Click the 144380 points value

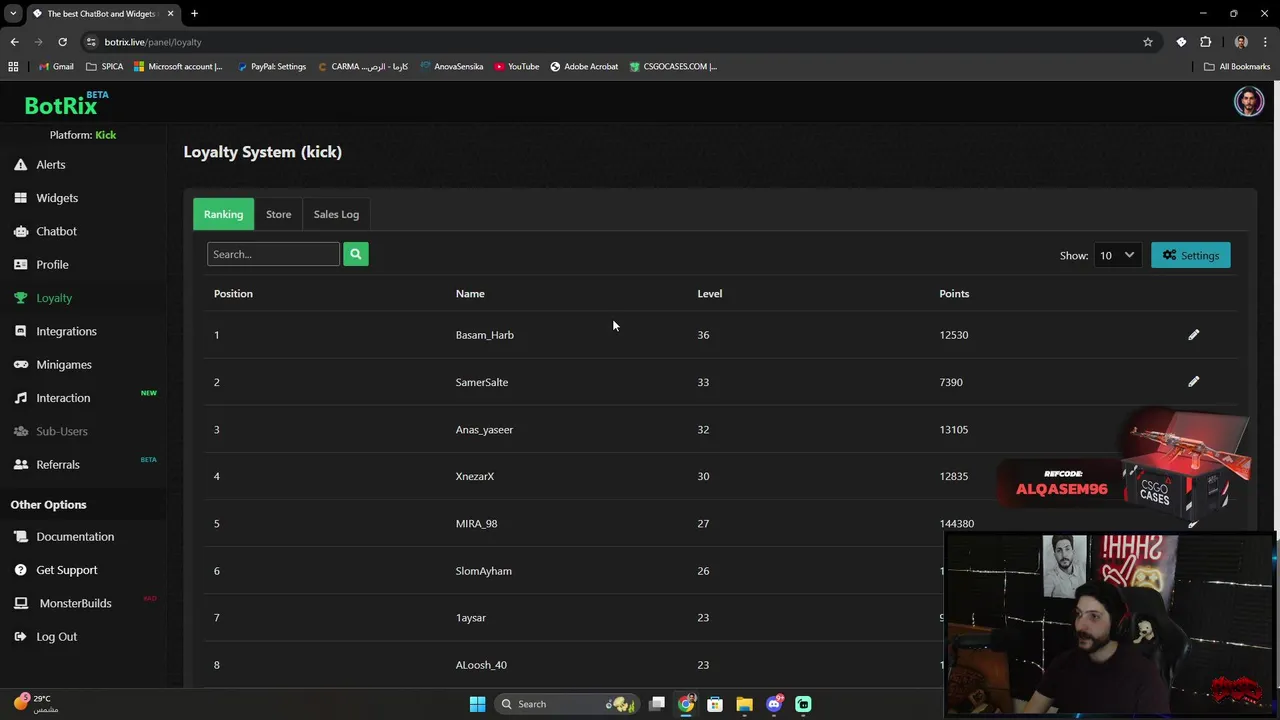coord(956,523)
